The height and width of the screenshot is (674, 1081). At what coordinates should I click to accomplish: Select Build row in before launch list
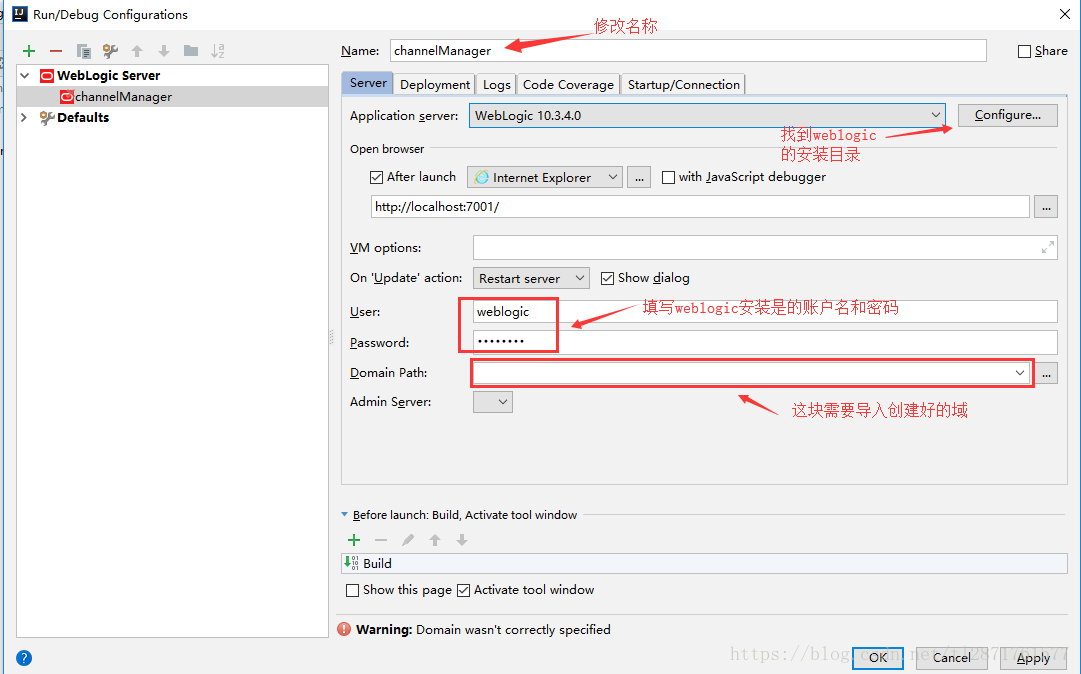point(704,563)
